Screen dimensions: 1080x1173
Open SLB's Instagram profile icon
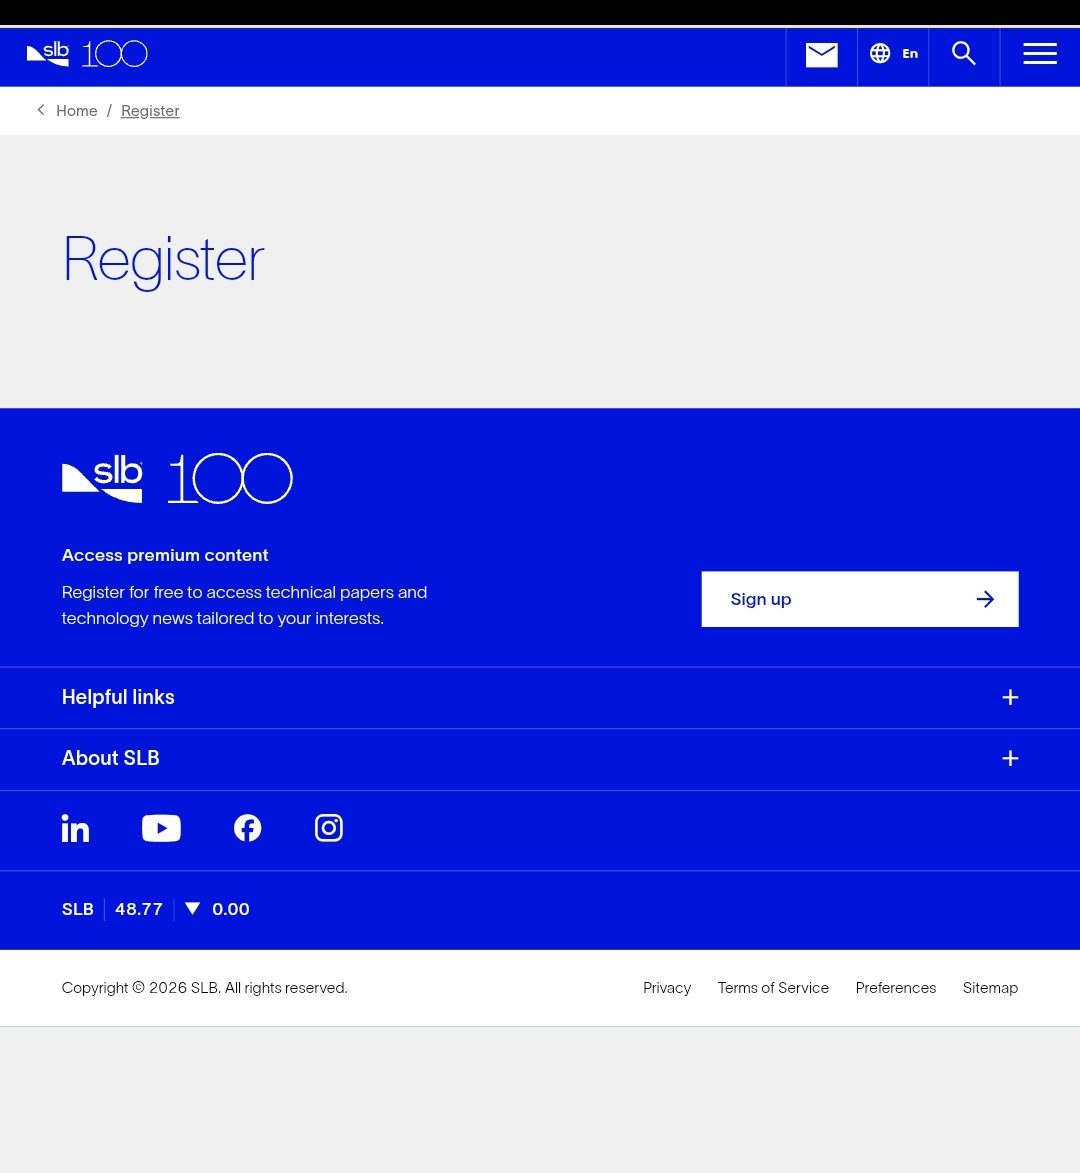pyautogui.click(x=329, y=828)
